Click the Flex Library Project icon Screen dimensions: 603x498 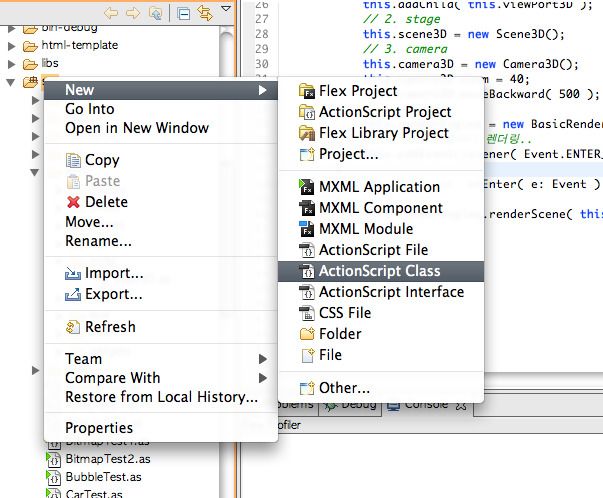pos(307,133)
